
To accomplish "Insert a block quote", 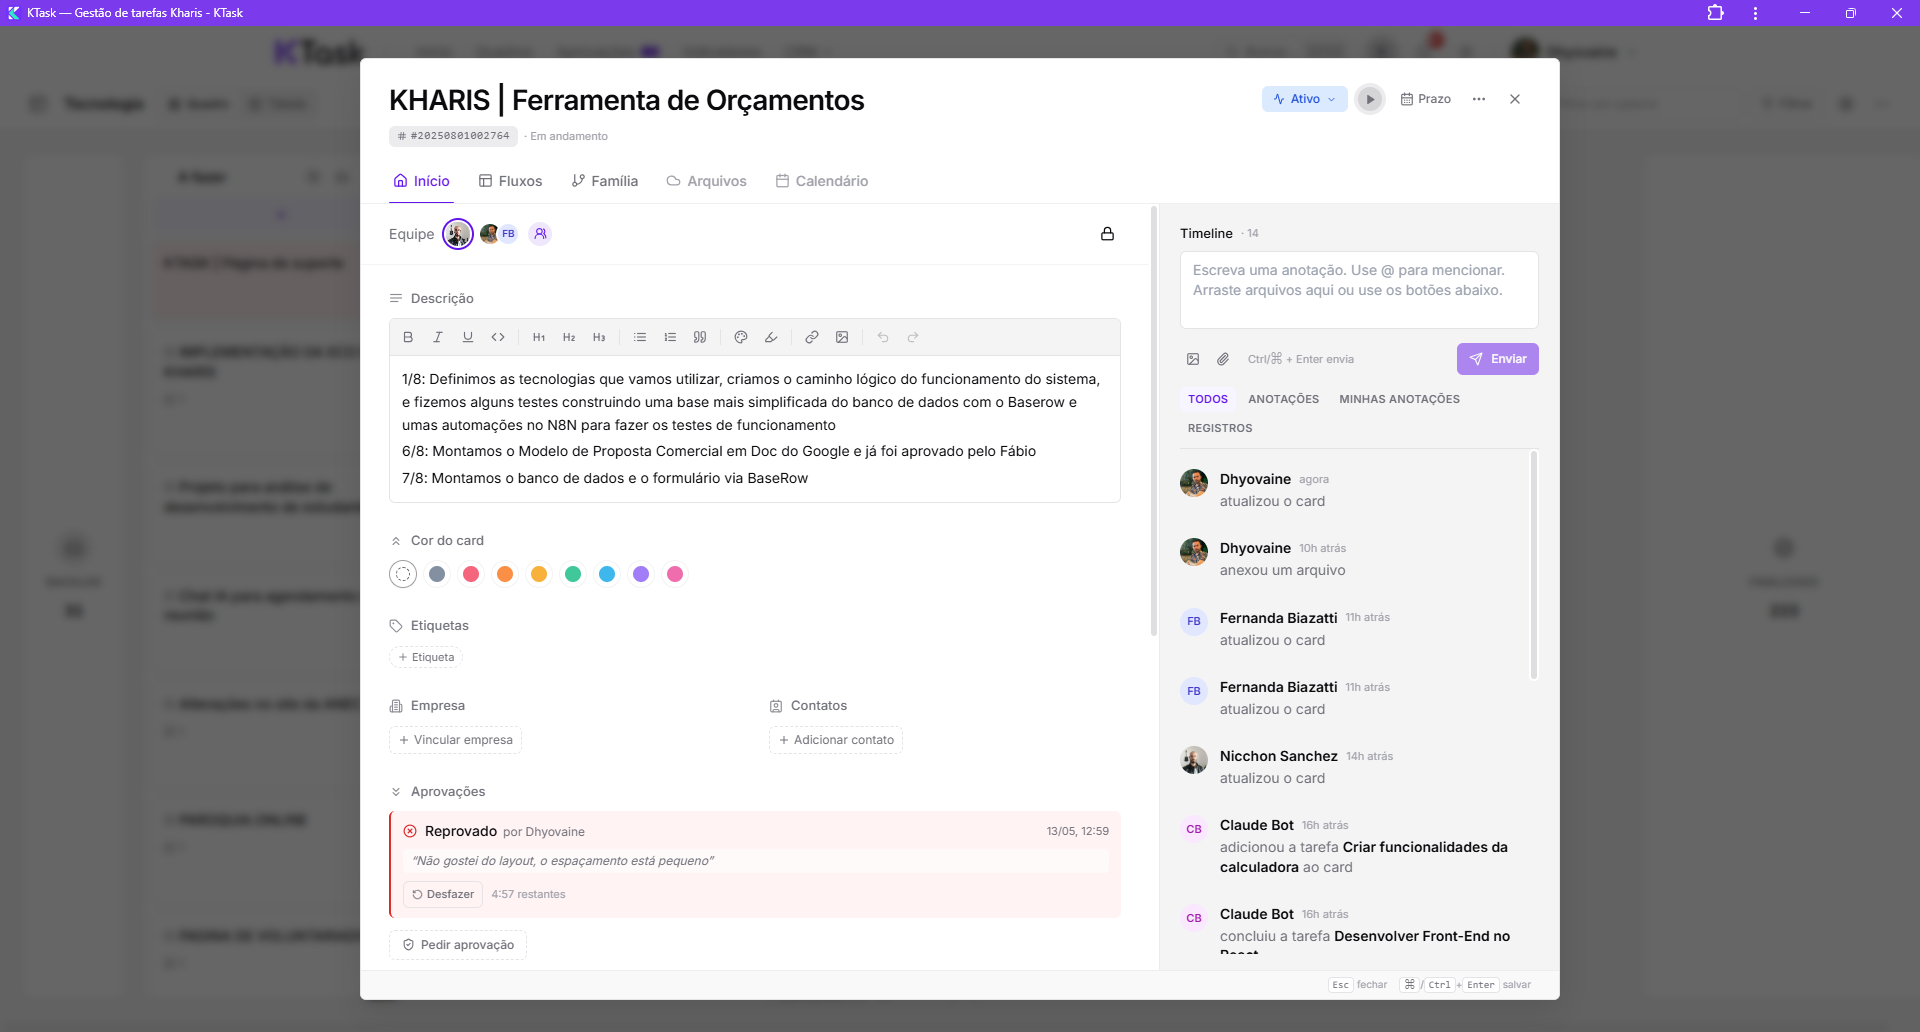I will pyautogui.click(x=700, y=338).
